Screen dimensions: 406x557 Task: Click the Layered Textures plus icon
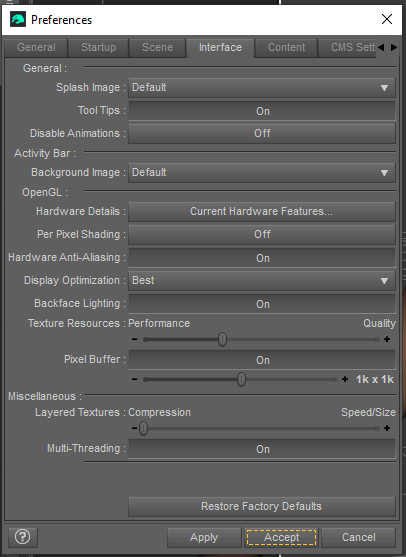[387, 428]
